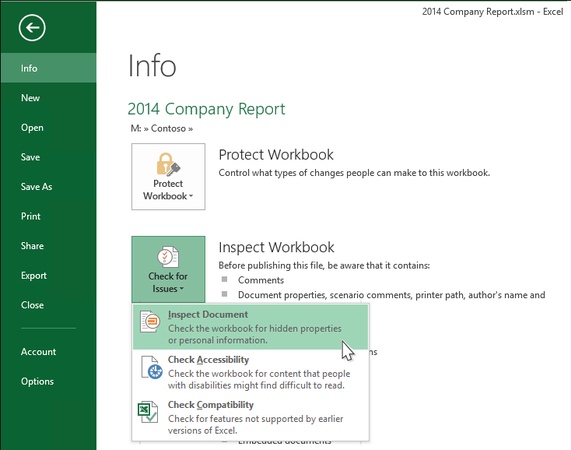Click the 'Protect Workbook' heading
The width and height of the screenshot is (571, 450).
(x=276, y=155)
